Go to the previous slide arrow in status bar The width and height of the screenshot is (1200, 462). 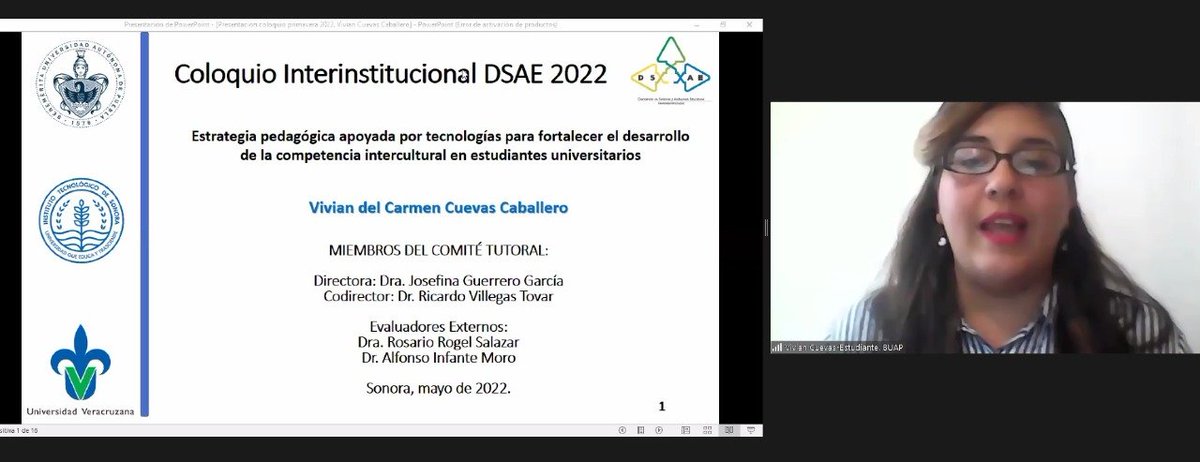[622, 430]
